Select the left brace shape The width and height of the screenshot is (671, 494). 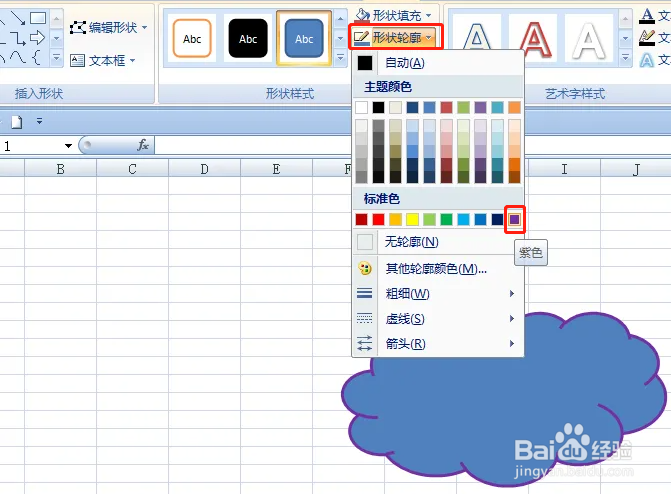pyautogui.click(x=37, y=57)
